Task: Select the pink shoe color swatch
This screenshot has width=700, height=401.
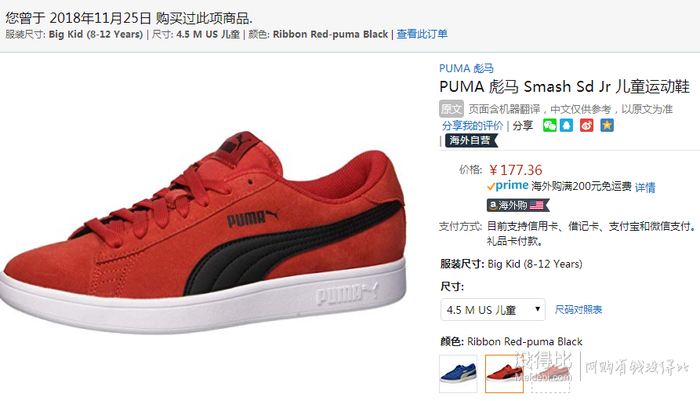Action: point(550,374)
